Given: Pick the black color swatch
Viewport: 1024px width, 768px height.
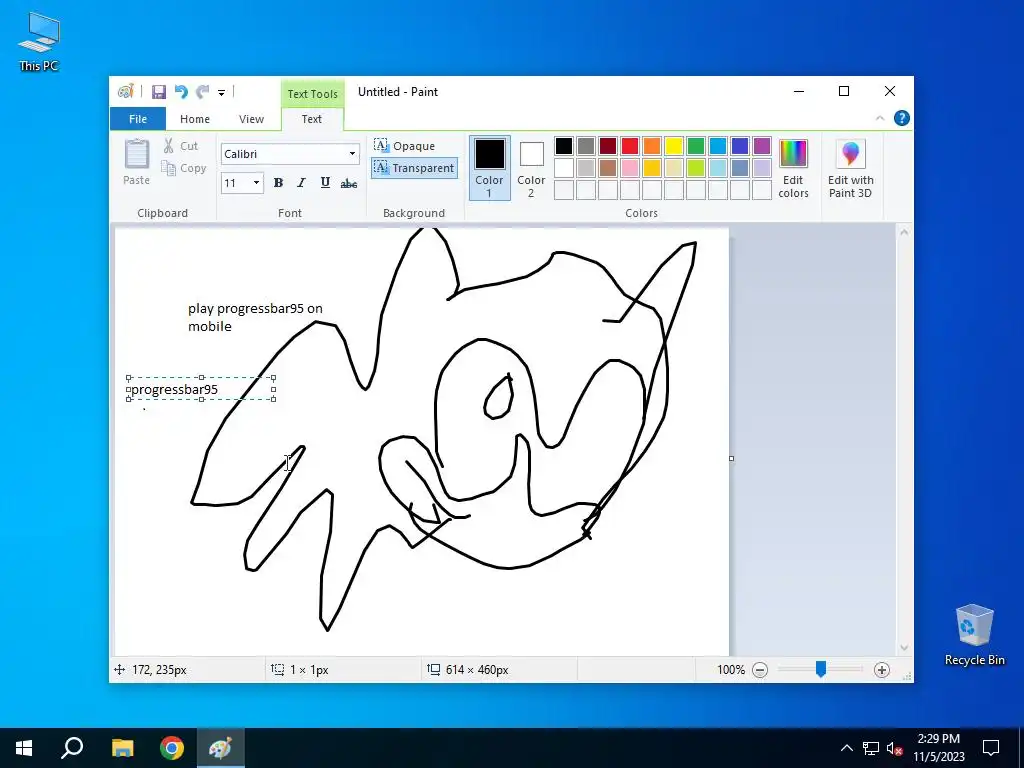Looking at the screenshot, I should [x=564, y=146].
